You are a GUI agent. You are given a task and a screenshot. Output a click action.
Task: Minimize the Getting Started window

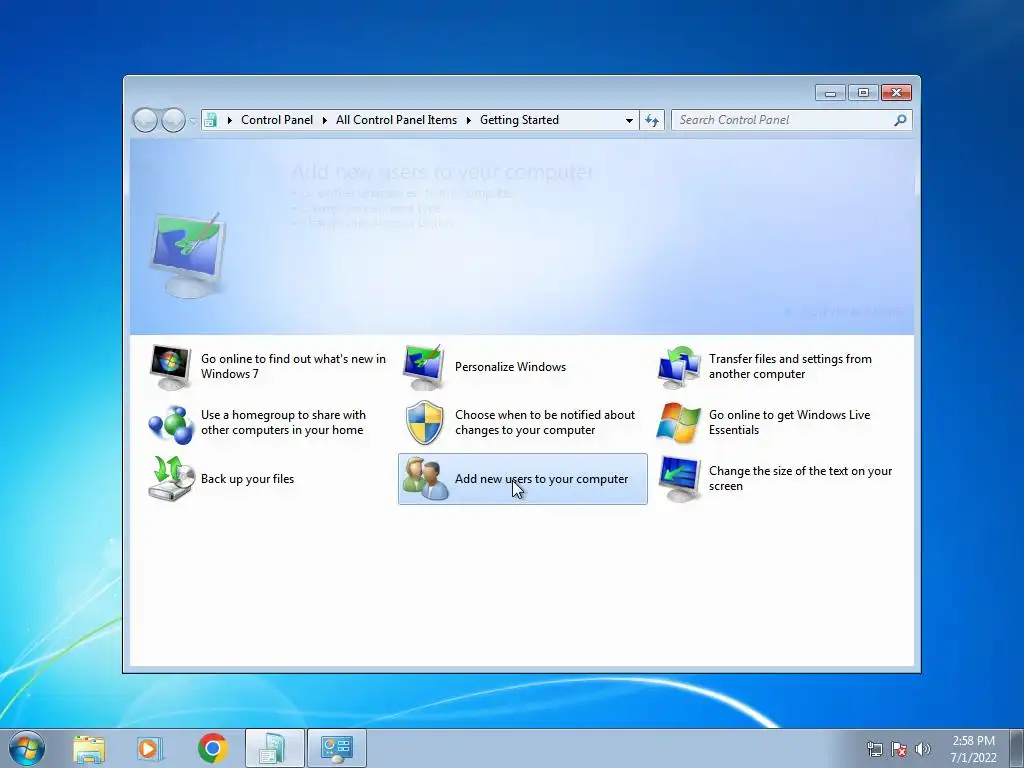click(831, 93)
